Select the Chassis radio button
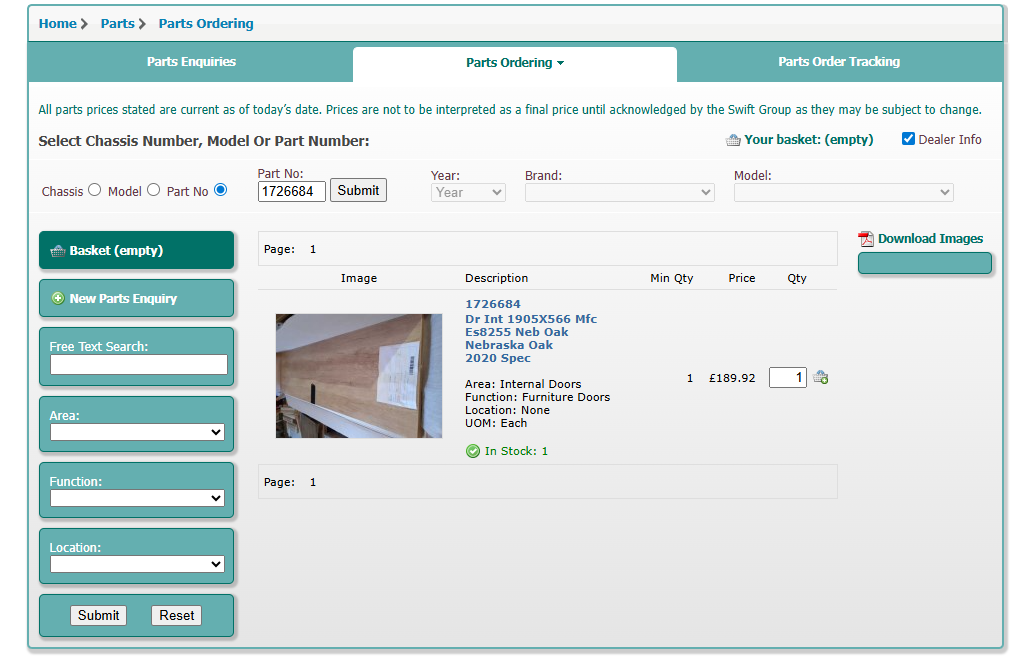Screen dimensions: 1011x656 tap(95, 190)
